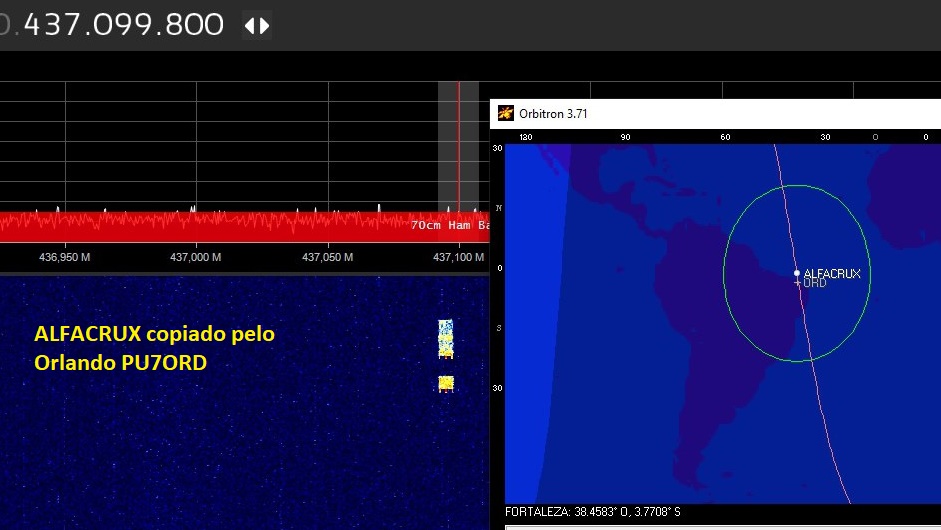This screenshot has width=941, height=530.
Task: Click the Orbitron 3.71 window title text
Action: pyautogui.click(x=553, y=113)
